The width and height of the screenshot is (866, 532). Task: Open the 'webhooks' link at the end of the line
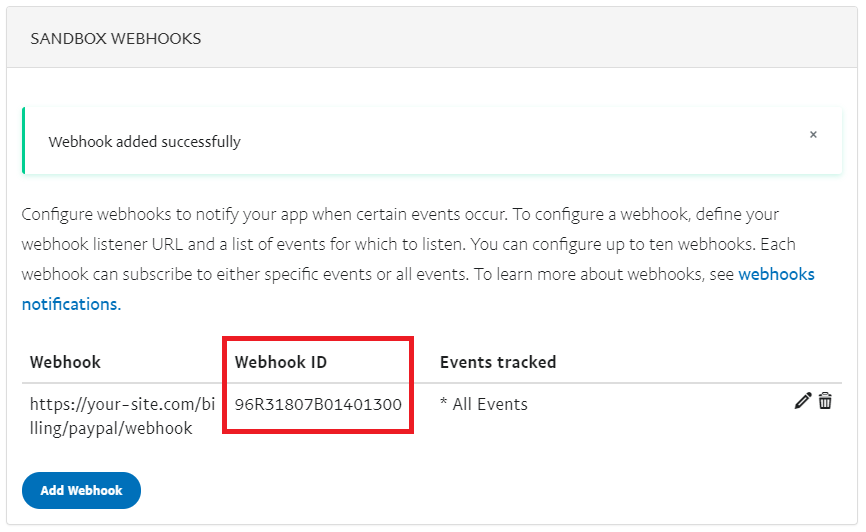(x=776, y=274)
